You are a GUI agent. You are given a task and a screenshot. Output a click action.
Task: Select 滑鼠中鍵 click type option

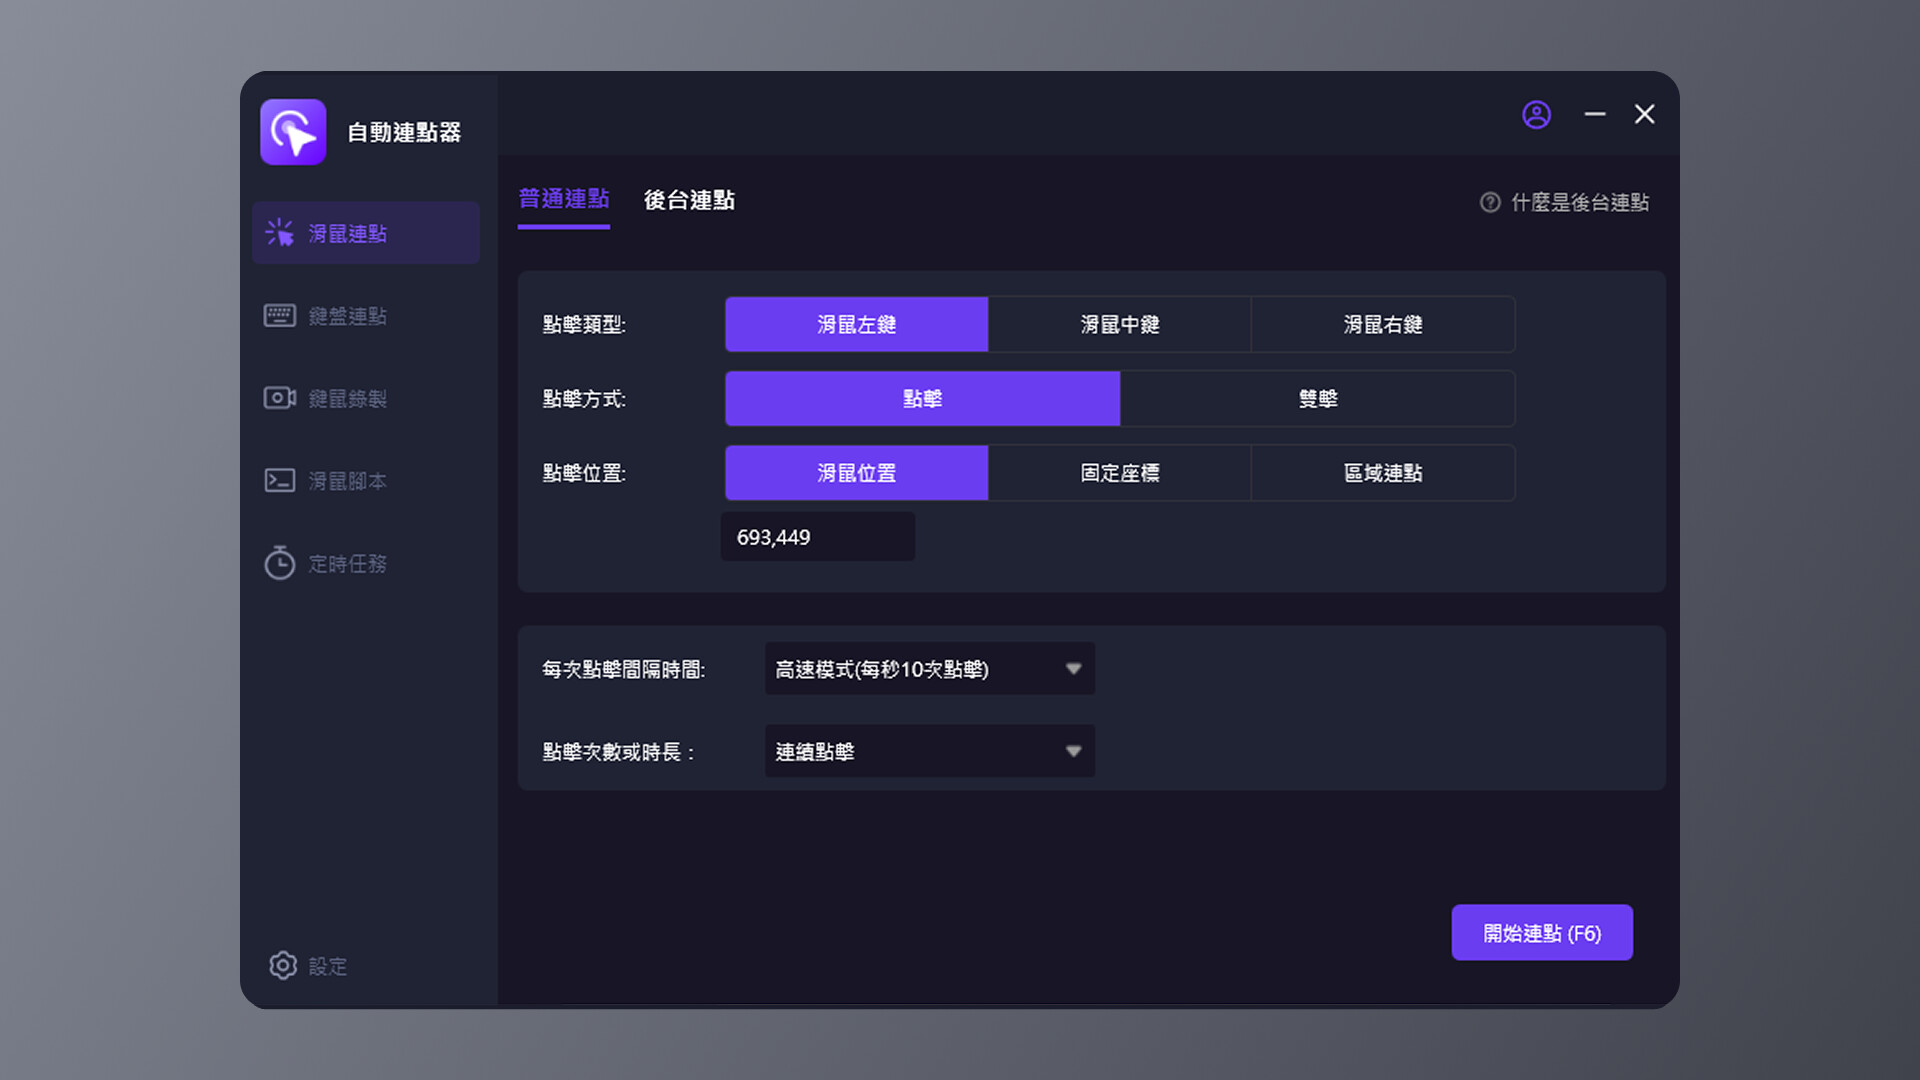click(1119, 324)
